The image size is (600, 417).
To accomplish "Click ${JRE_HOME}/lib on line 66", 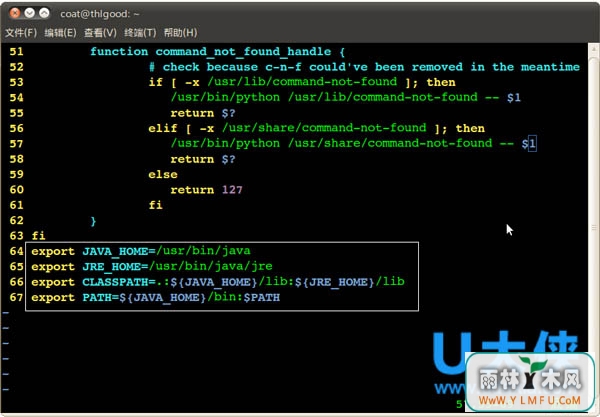I will coord(349,282).
